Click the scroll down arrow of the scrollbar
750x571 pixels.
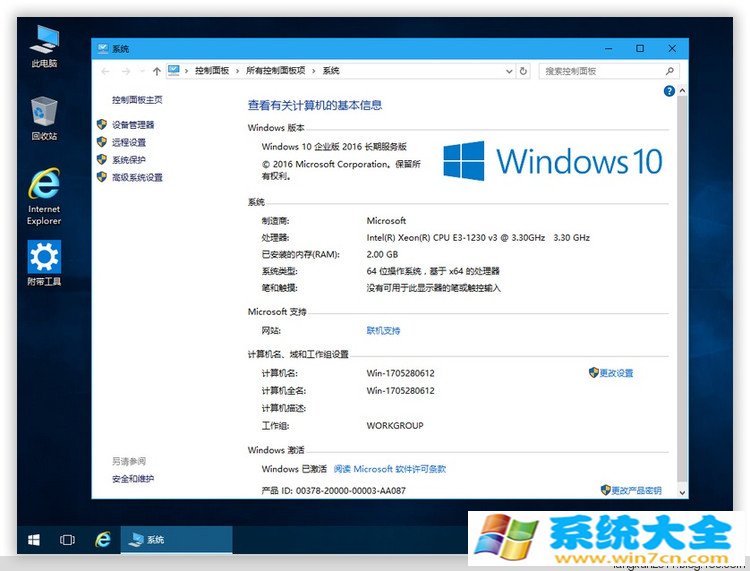click(682, 492)
